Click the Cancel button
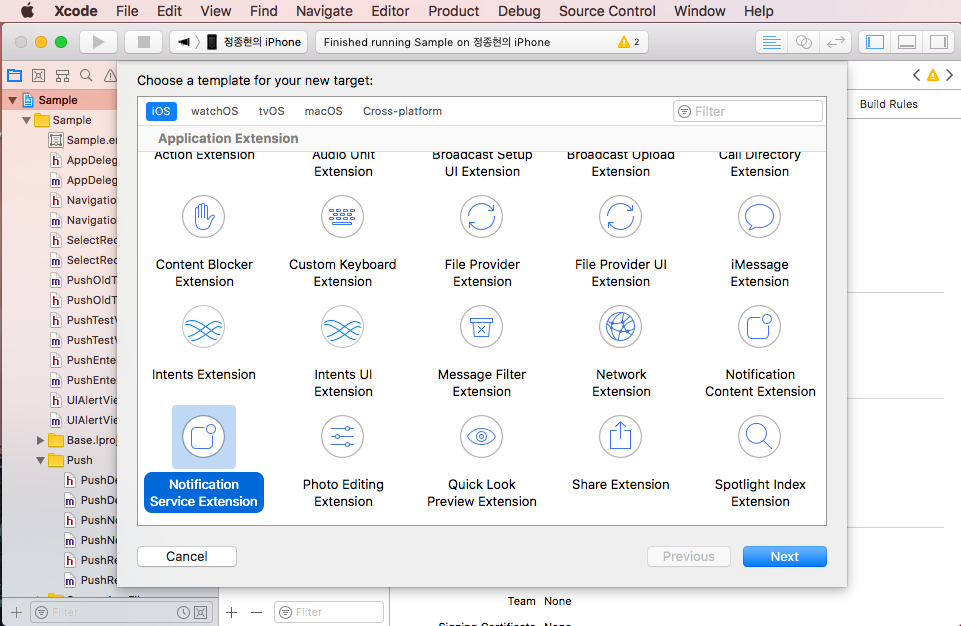Image resolution: width=961 pixels, height=626 pixels. [187, 557]
